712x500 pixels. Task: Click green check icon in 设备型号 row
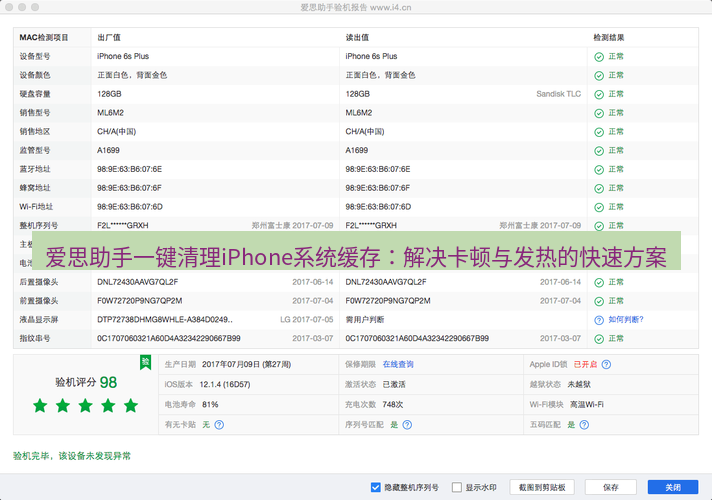pos(599,57)
